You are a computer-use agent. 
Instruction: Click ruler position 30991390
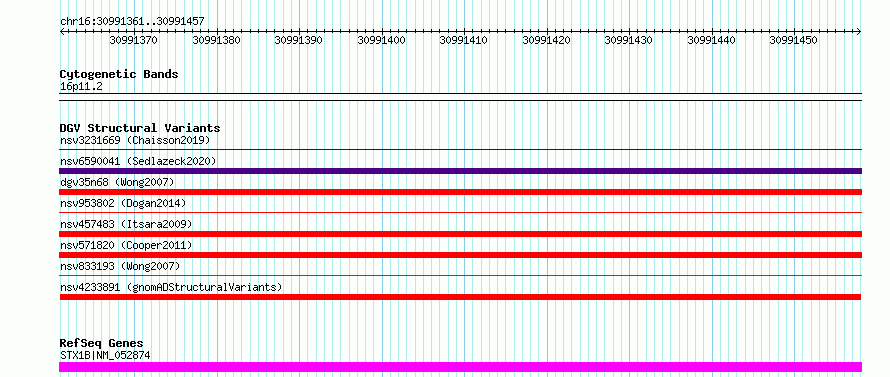pyautogui.click(x=299, y=40)
